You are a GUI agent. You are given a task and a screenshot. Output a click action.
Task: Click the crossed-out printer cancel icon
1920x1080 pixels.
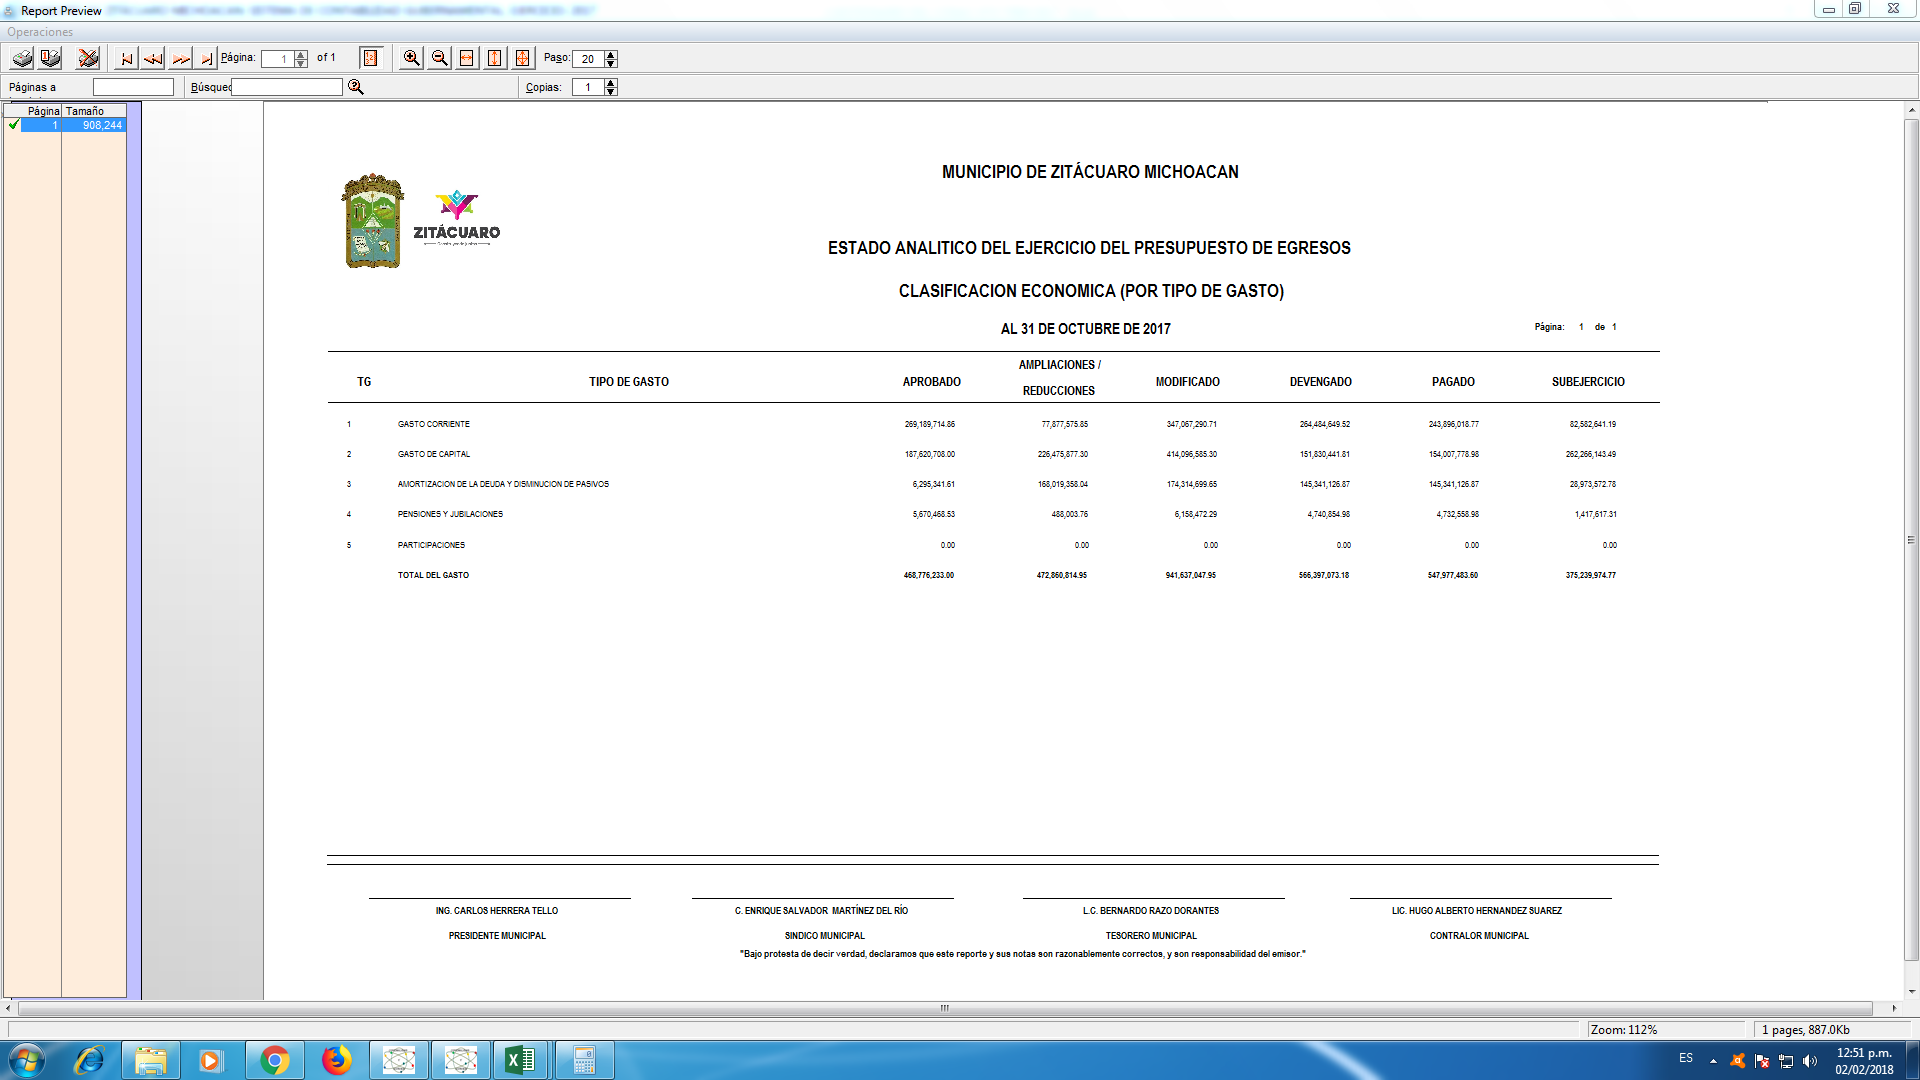(x=88, y=58)
